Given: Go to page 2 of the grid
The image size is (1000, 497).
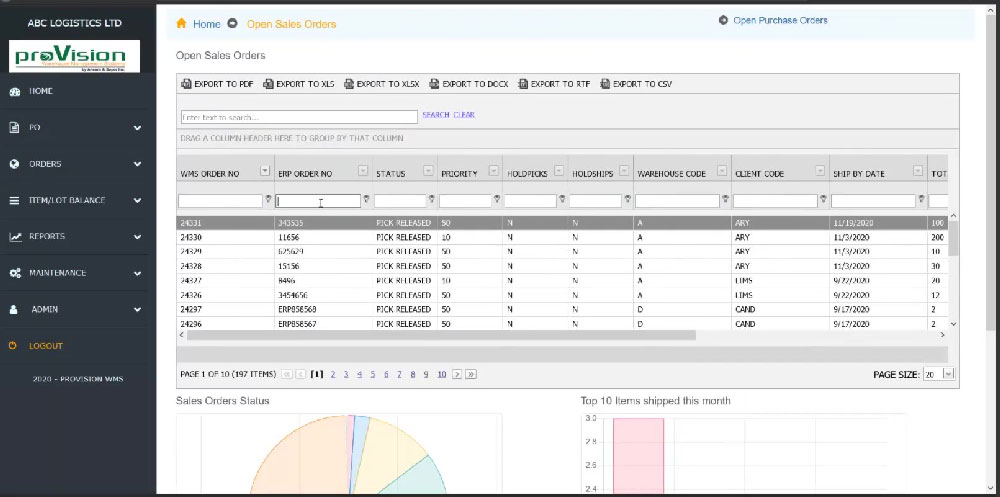Looking at the screenshot, I should (333, 375).
